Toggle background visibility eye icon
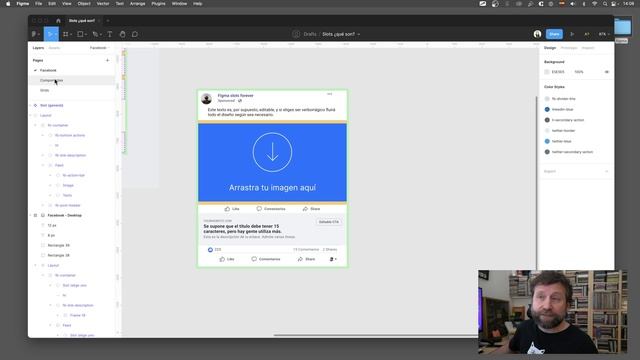The image size is (640, 360). [x=607, y=72]
